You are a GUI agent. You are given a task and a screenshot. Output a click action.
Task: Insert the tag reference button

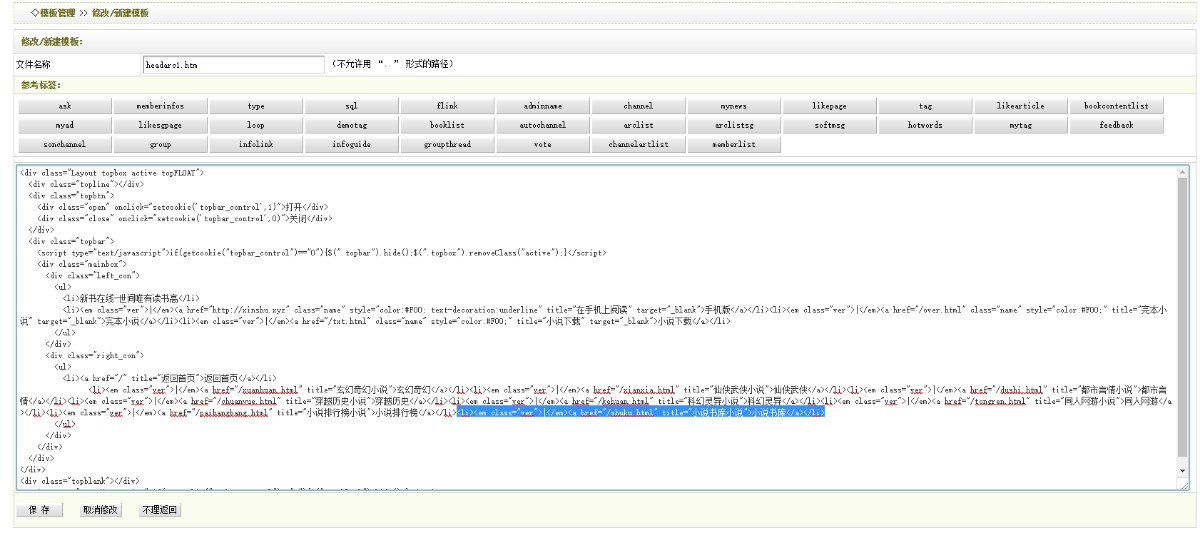tap(926, 106)
